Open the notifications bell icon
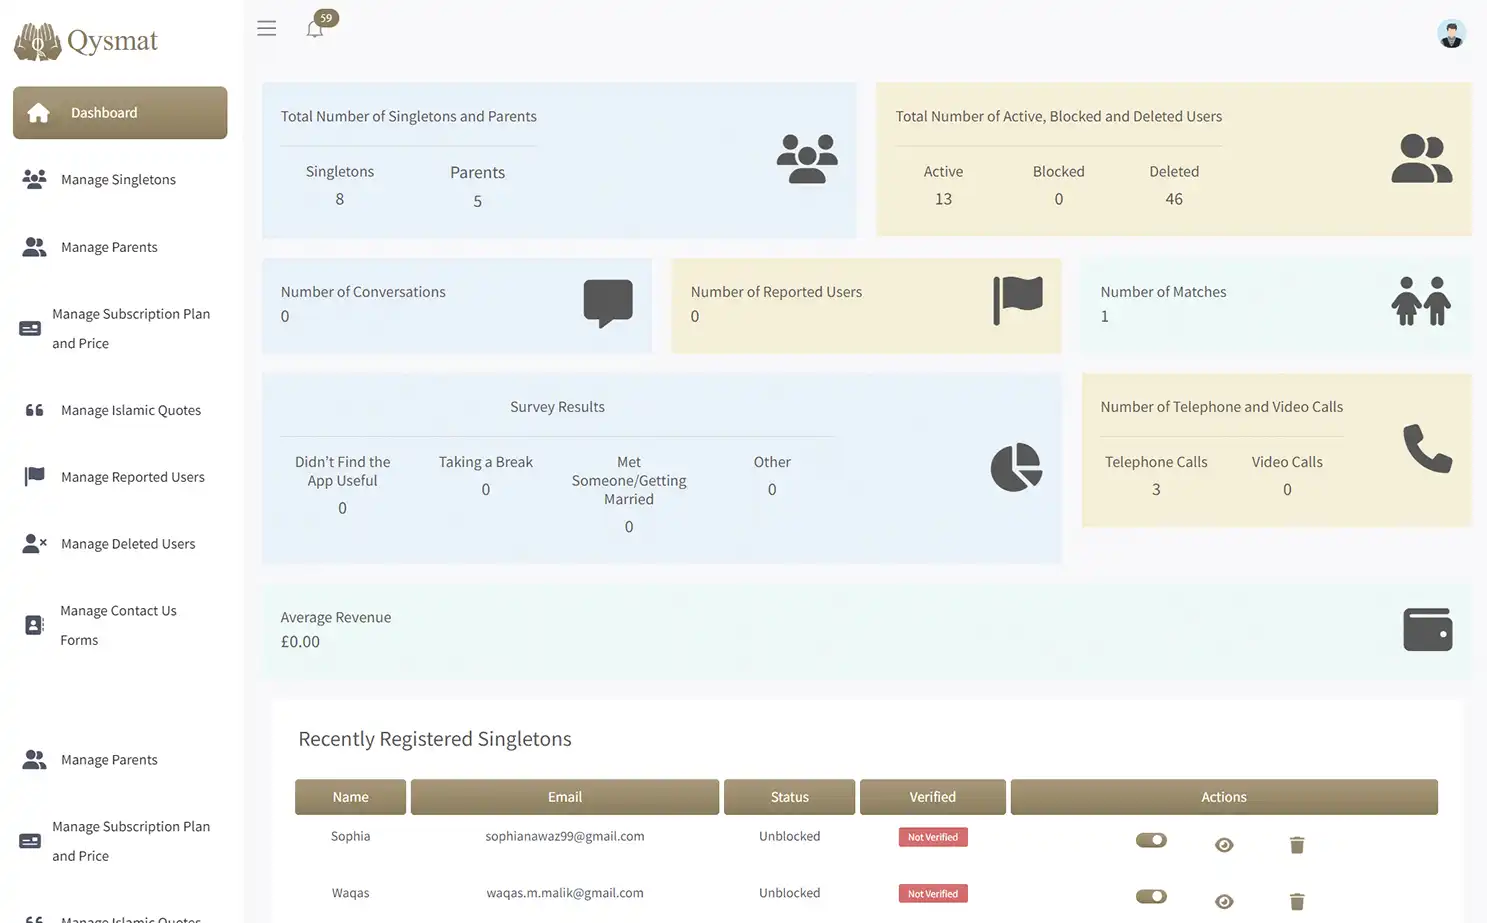This screenshot has height=923, width=1487. (x=315, y=29)
